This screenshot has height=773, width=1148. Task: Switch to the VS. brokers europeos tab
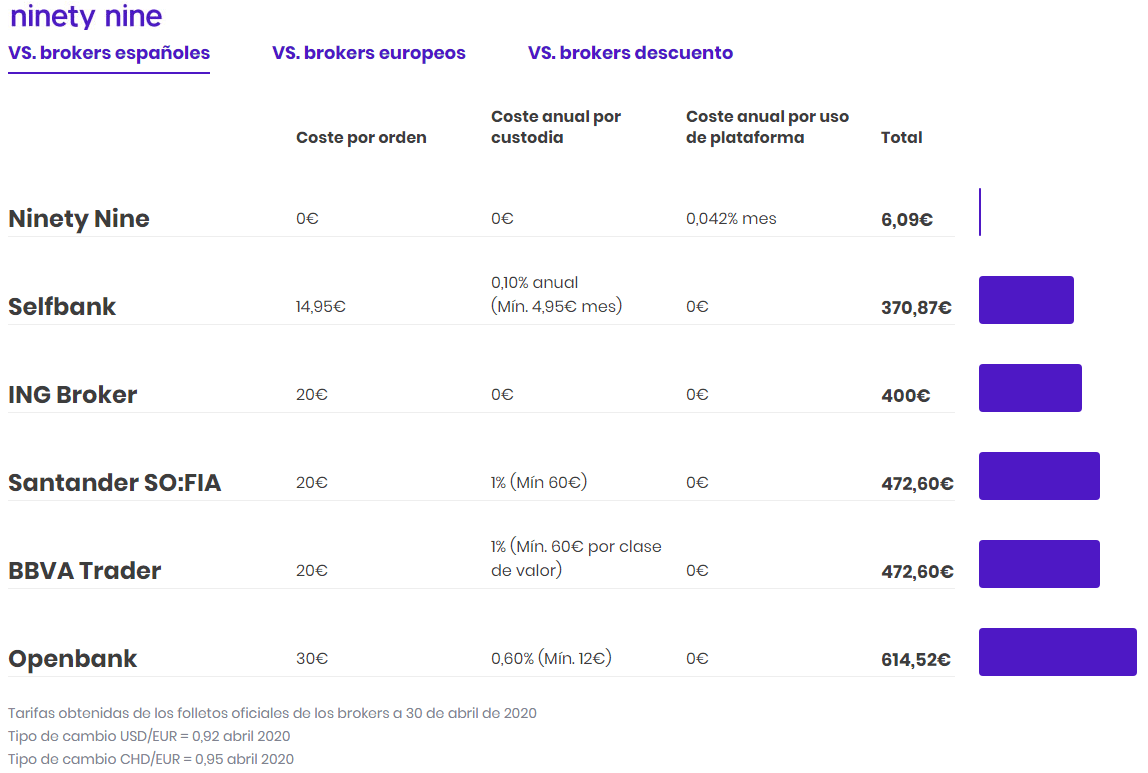click(369, 52)
